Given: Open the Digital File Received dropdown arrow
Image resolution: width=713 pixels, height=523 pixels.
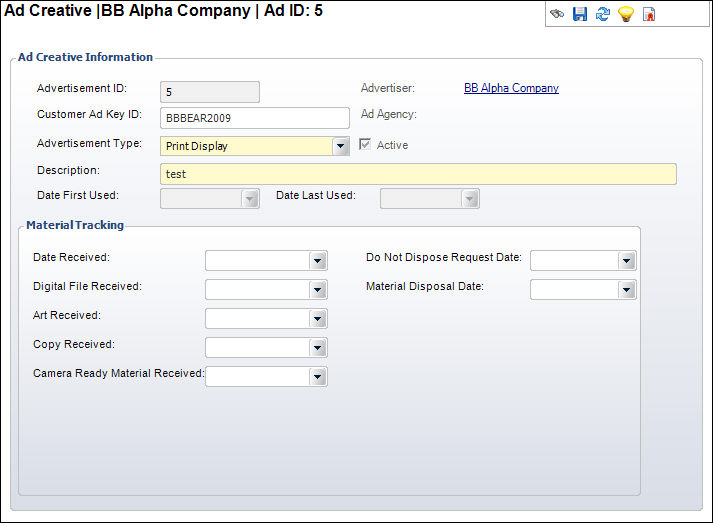Looking at the screenshot, I should click(318, 290).
